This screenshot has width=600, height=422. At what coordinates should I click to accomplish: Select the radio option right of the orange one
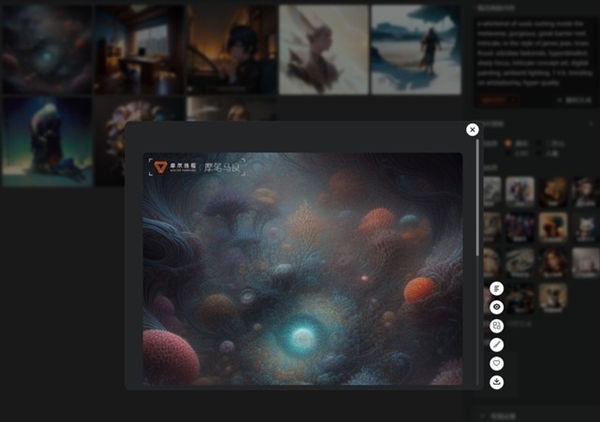pyautogui.click(x=540, y=143)
